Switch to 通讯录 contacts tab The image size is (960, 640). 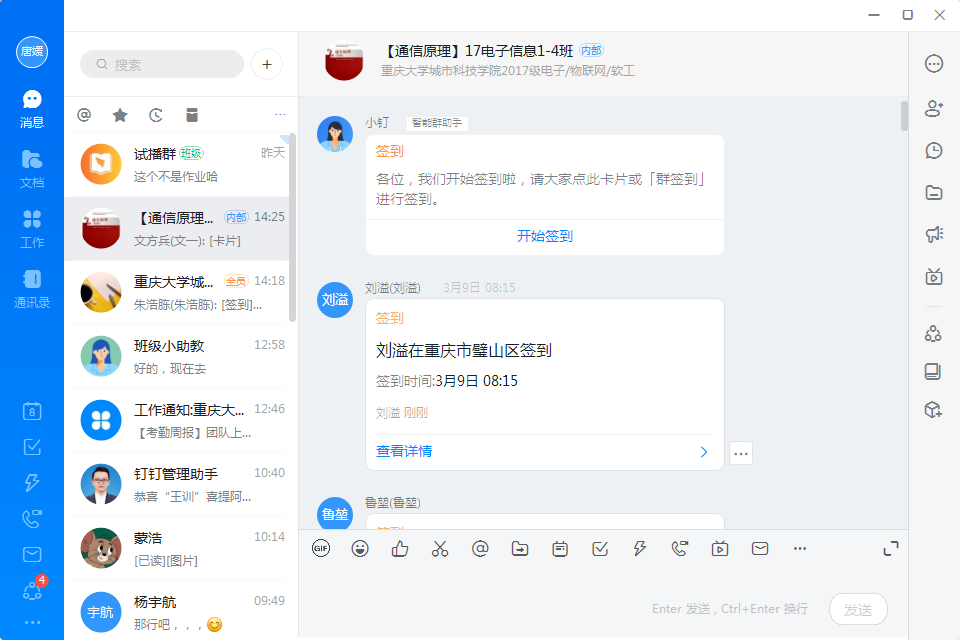(x=32, y=287)
